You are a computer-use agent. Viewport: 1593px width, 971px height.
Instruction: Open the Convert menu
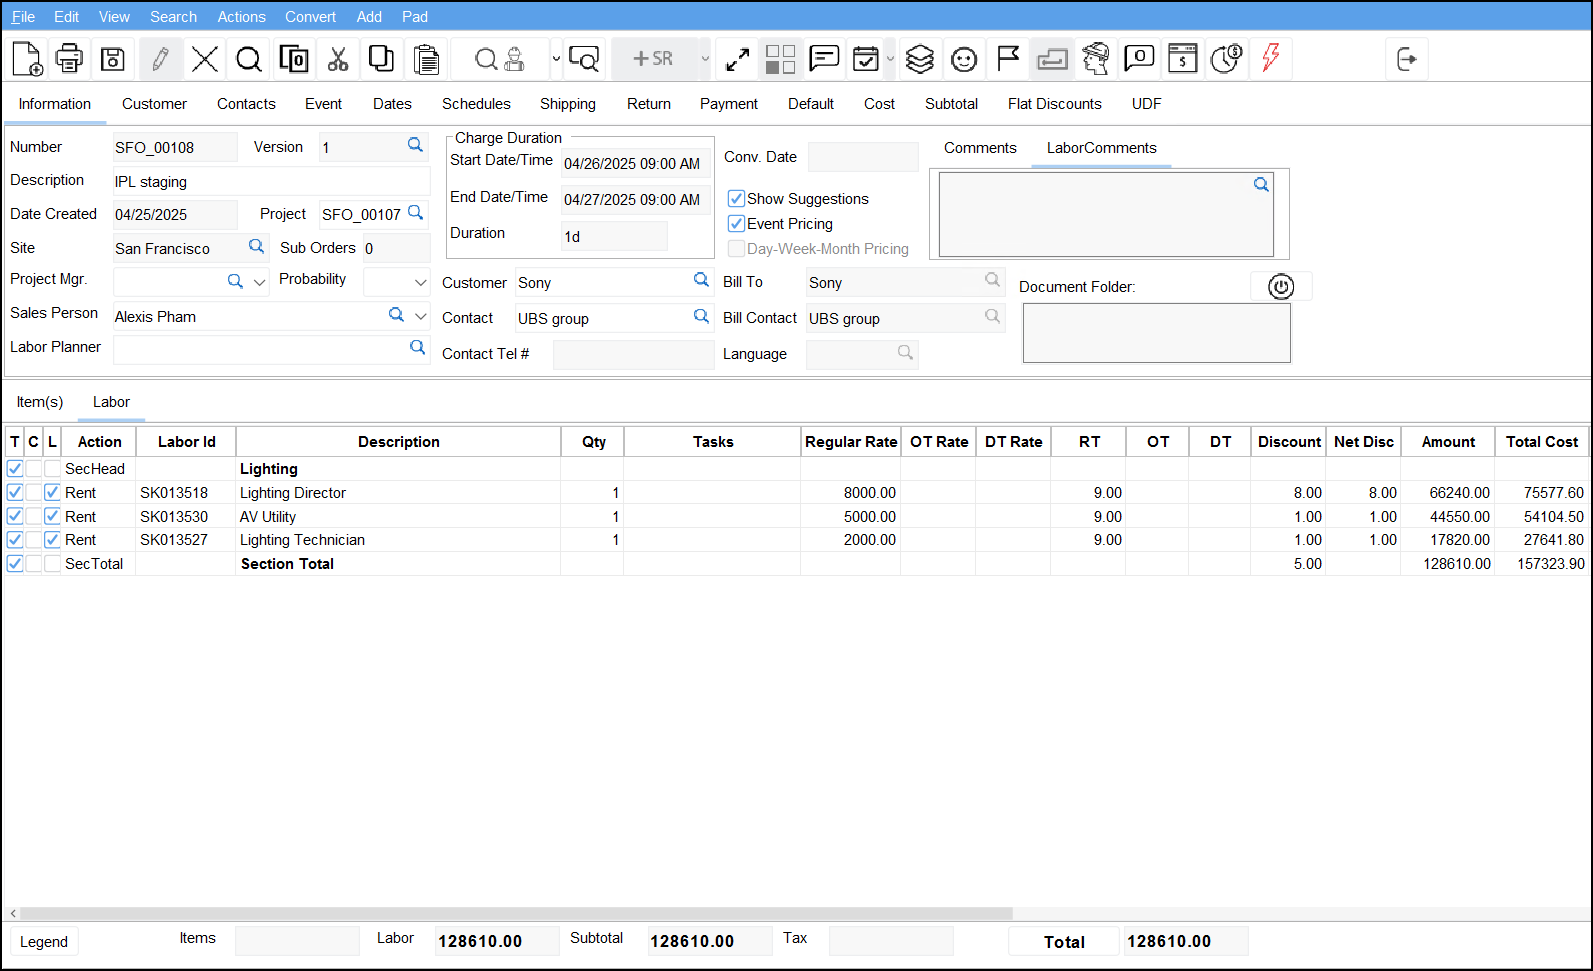(x=310, y=17)
